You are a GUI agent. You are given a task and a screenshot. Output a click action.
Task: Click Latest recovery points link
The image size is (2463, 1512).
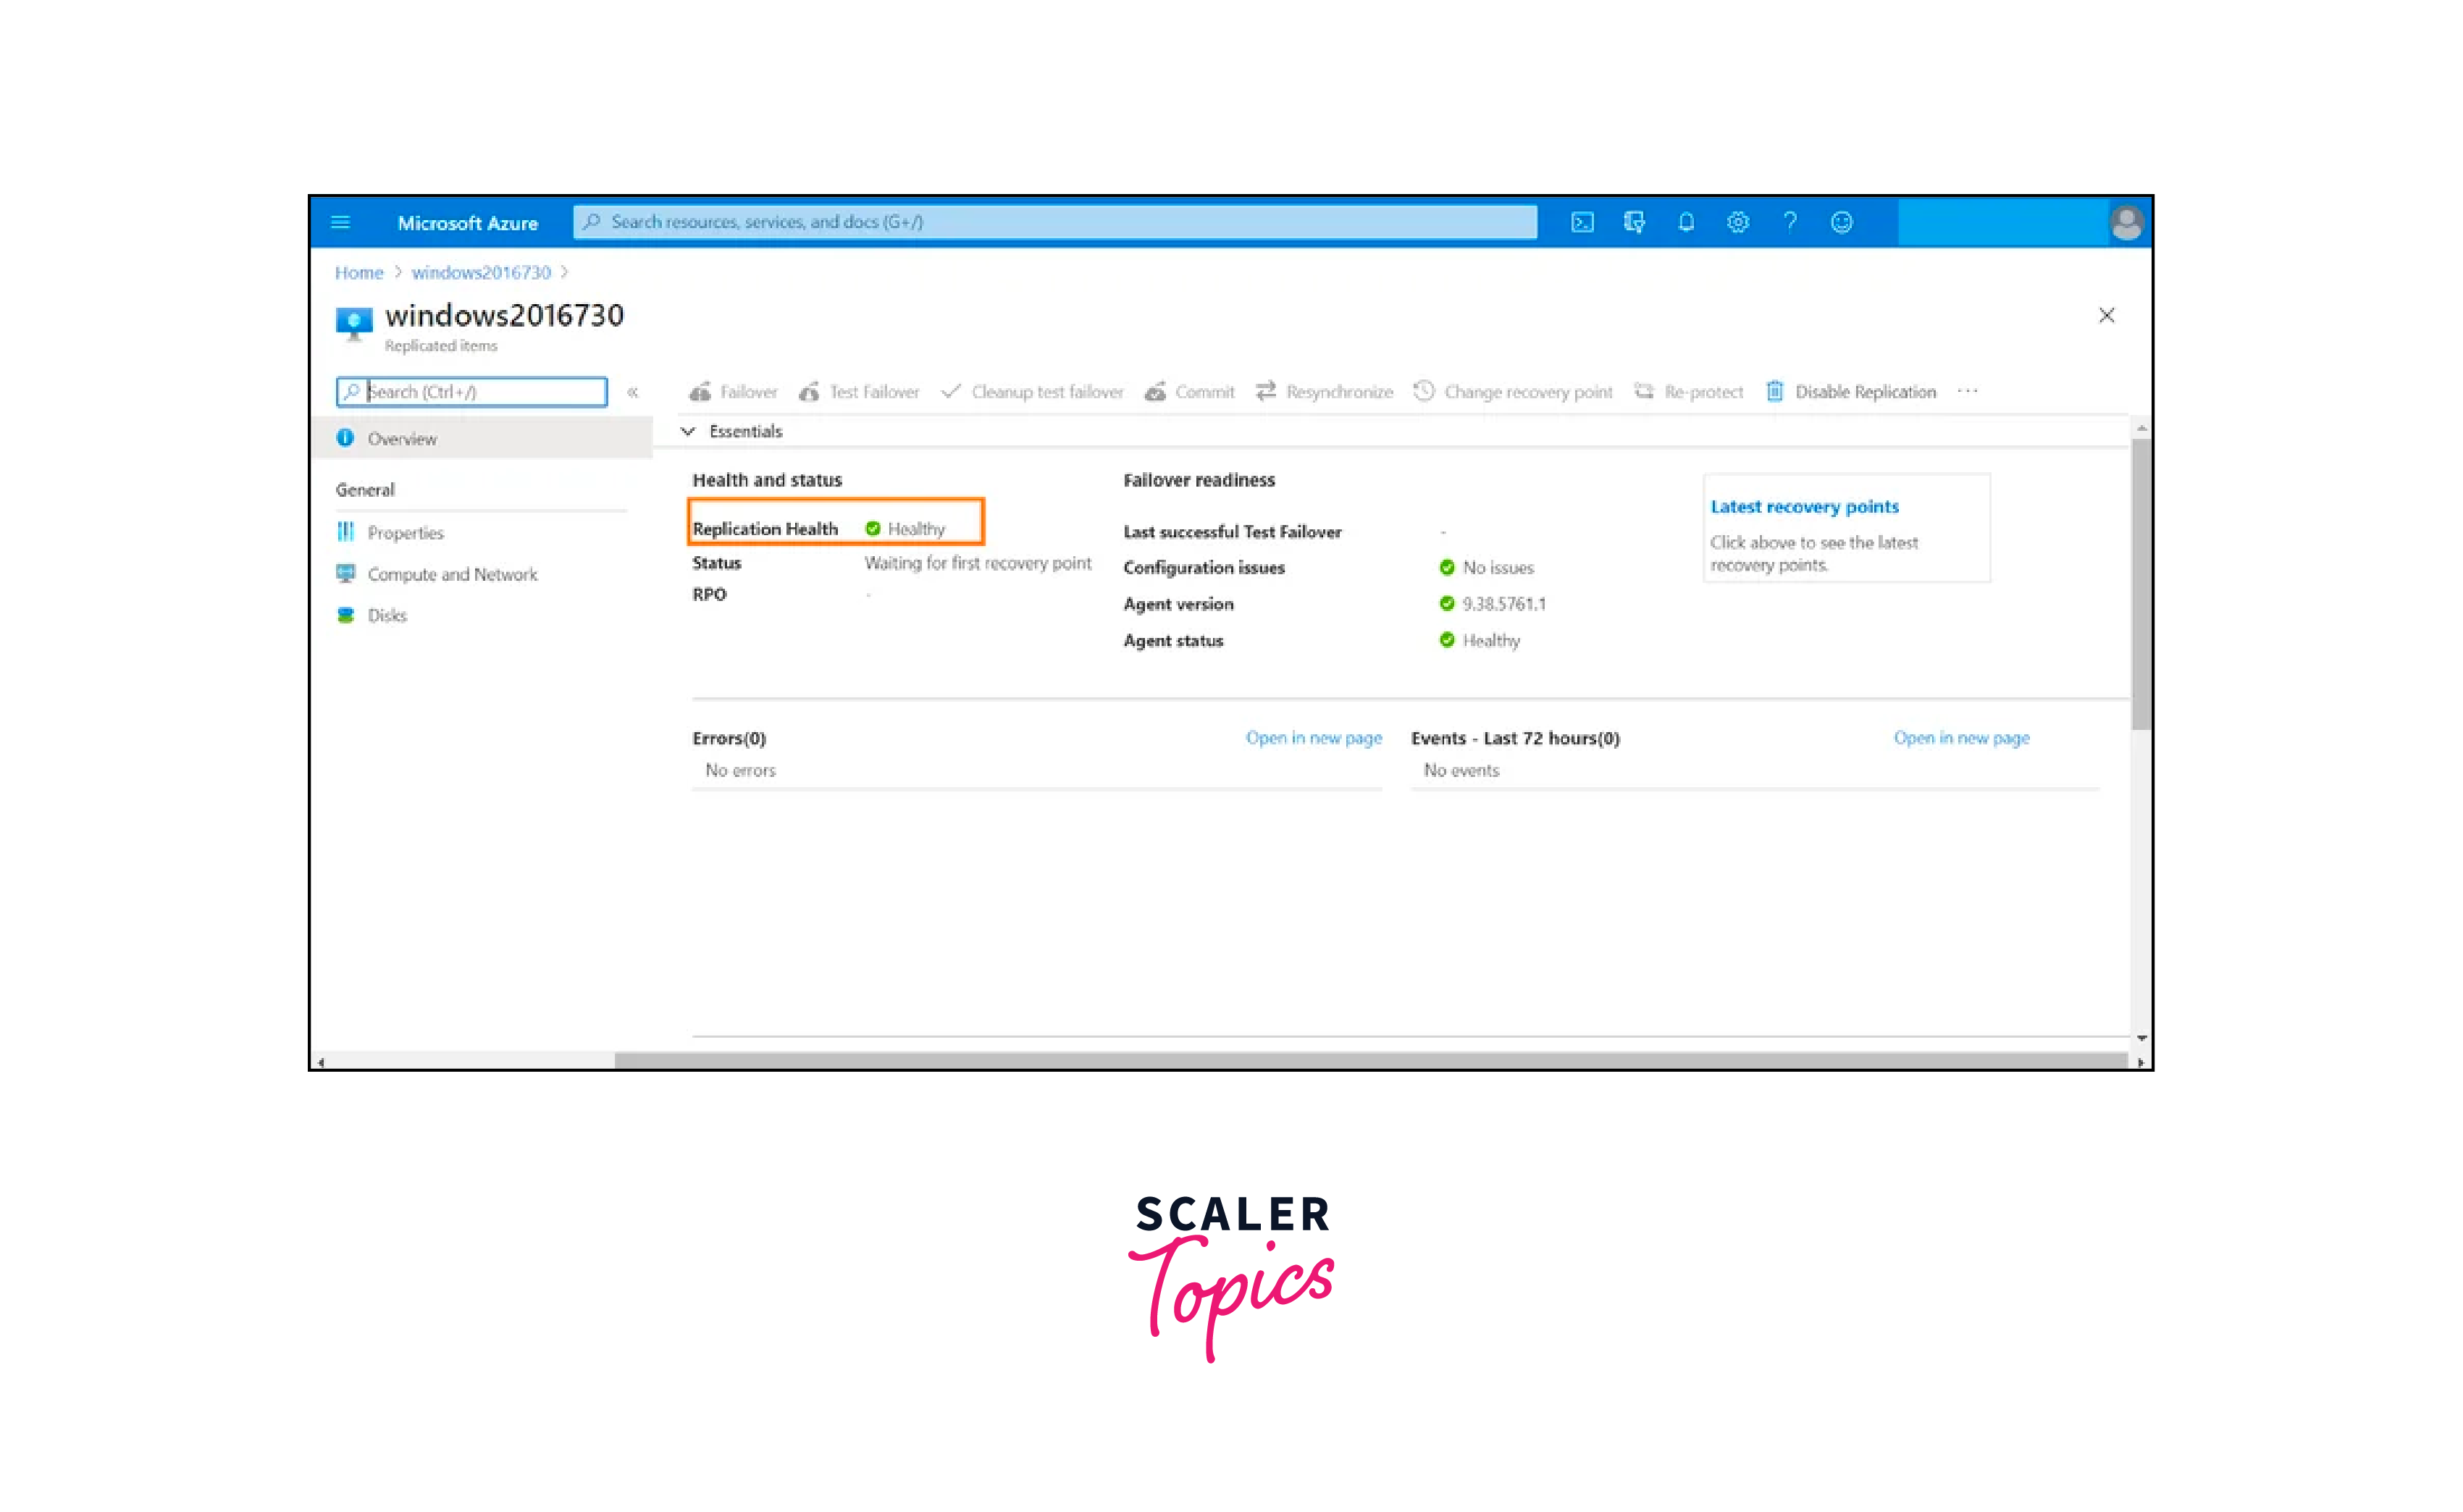pos(1804,507)
